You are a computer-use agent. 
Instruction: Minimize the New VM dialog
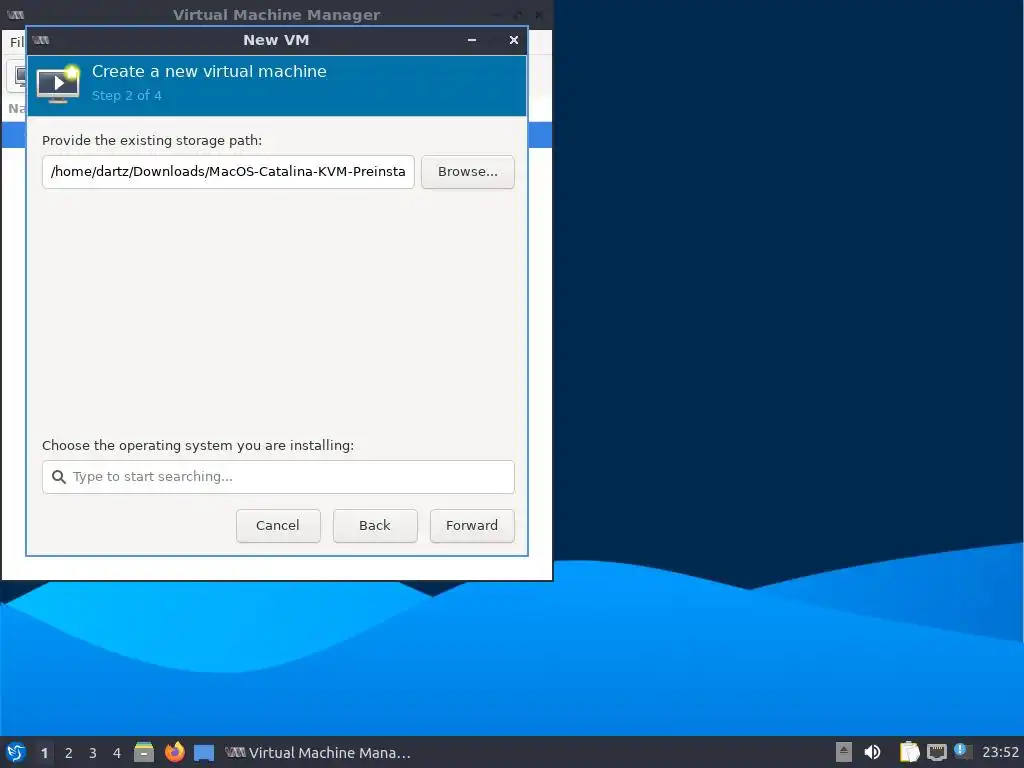472,40
